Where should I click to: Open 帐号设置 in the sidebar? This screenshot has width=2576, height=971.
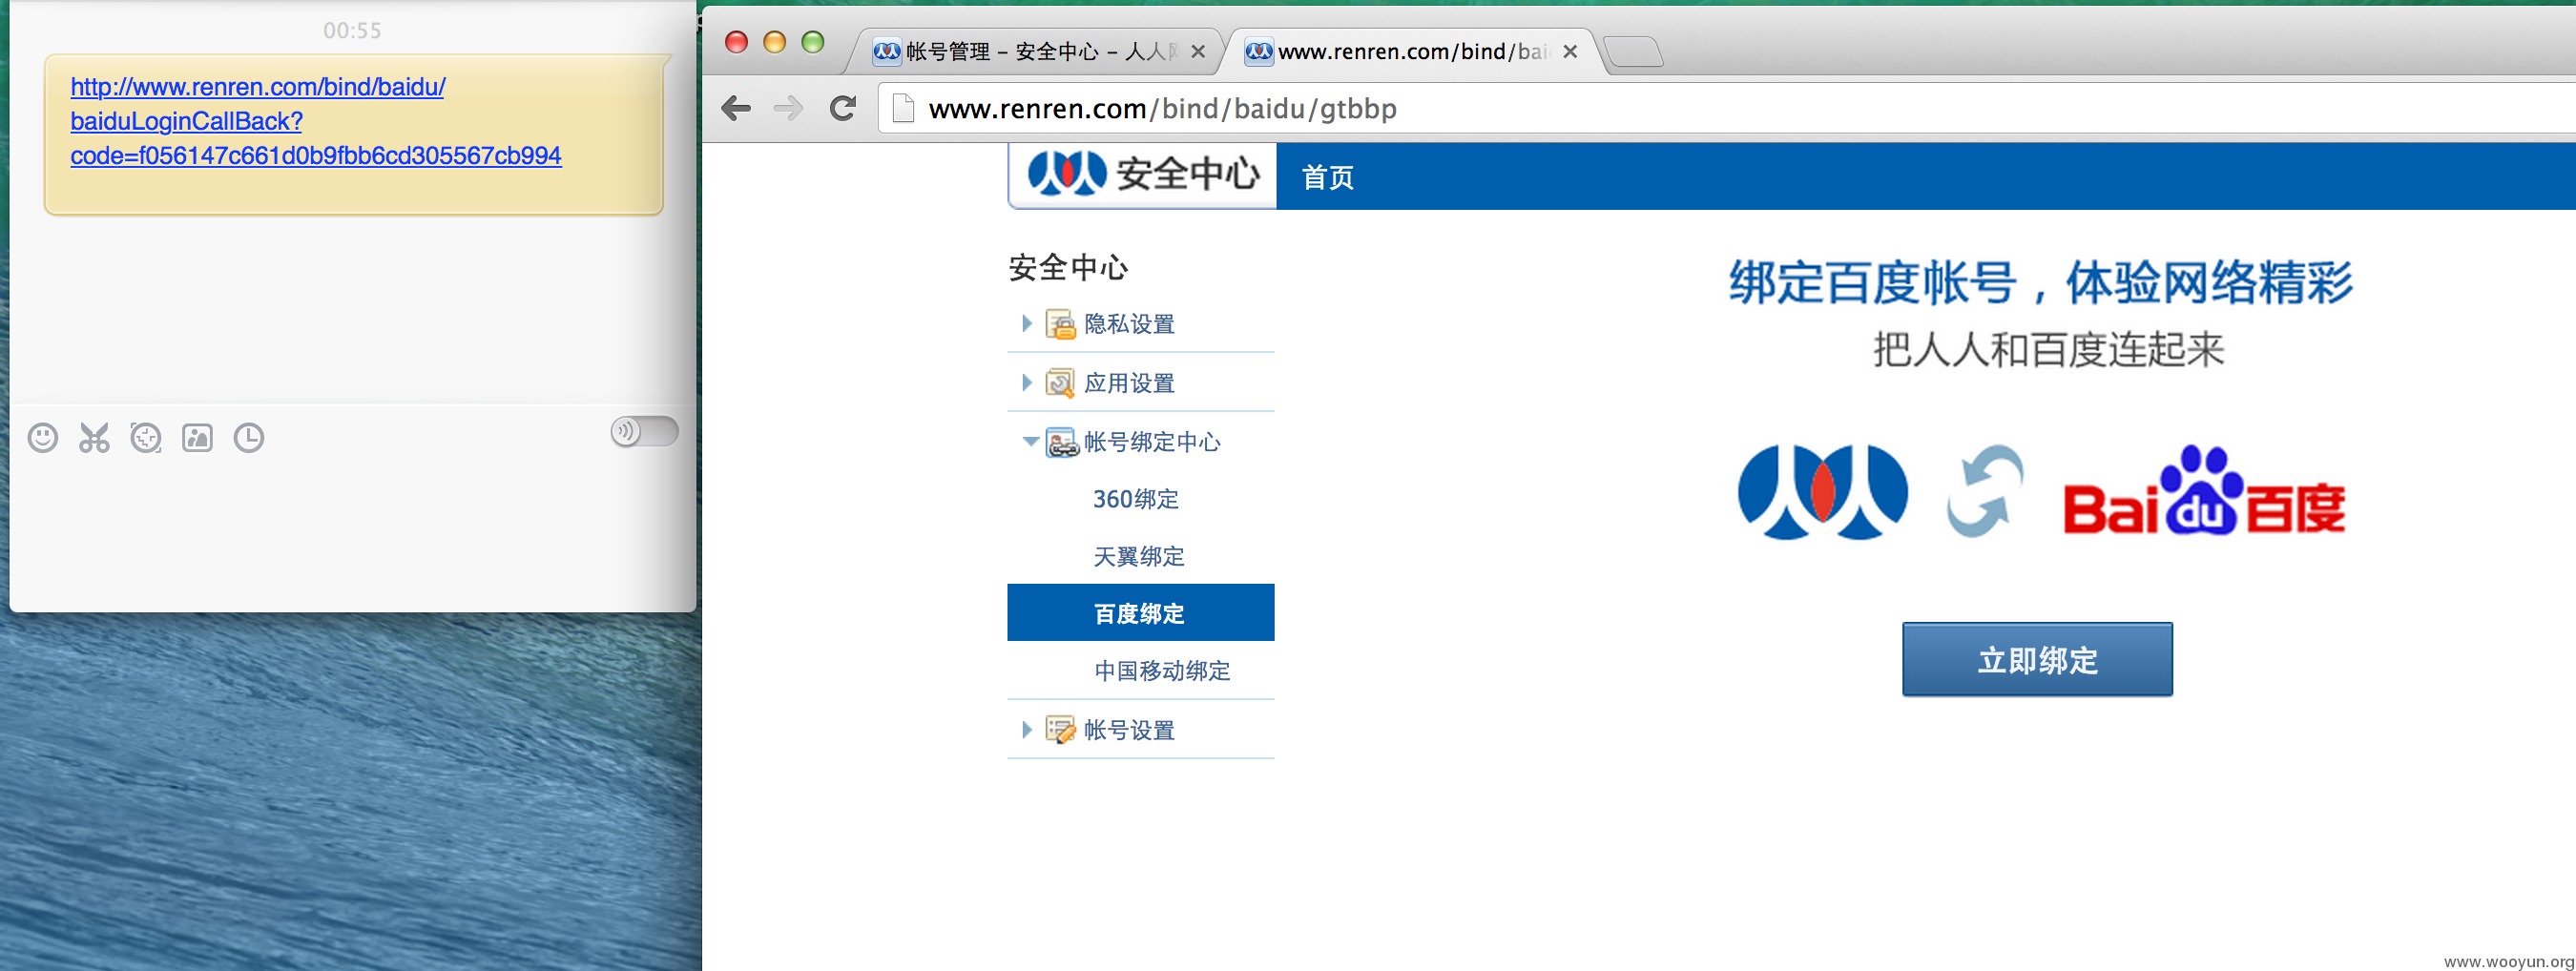tap(1129, 730)
